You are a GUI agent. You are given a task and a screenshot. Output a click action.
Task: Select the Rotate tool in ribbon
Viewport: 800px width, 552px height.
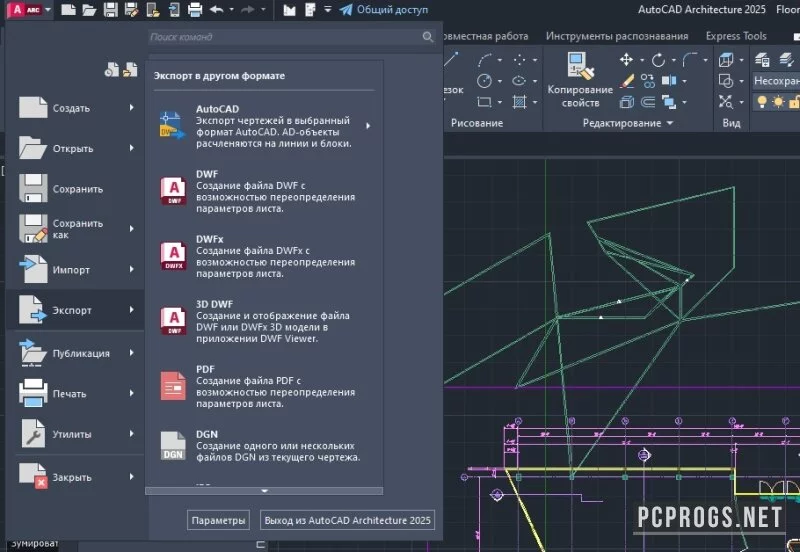pos(658,60)
